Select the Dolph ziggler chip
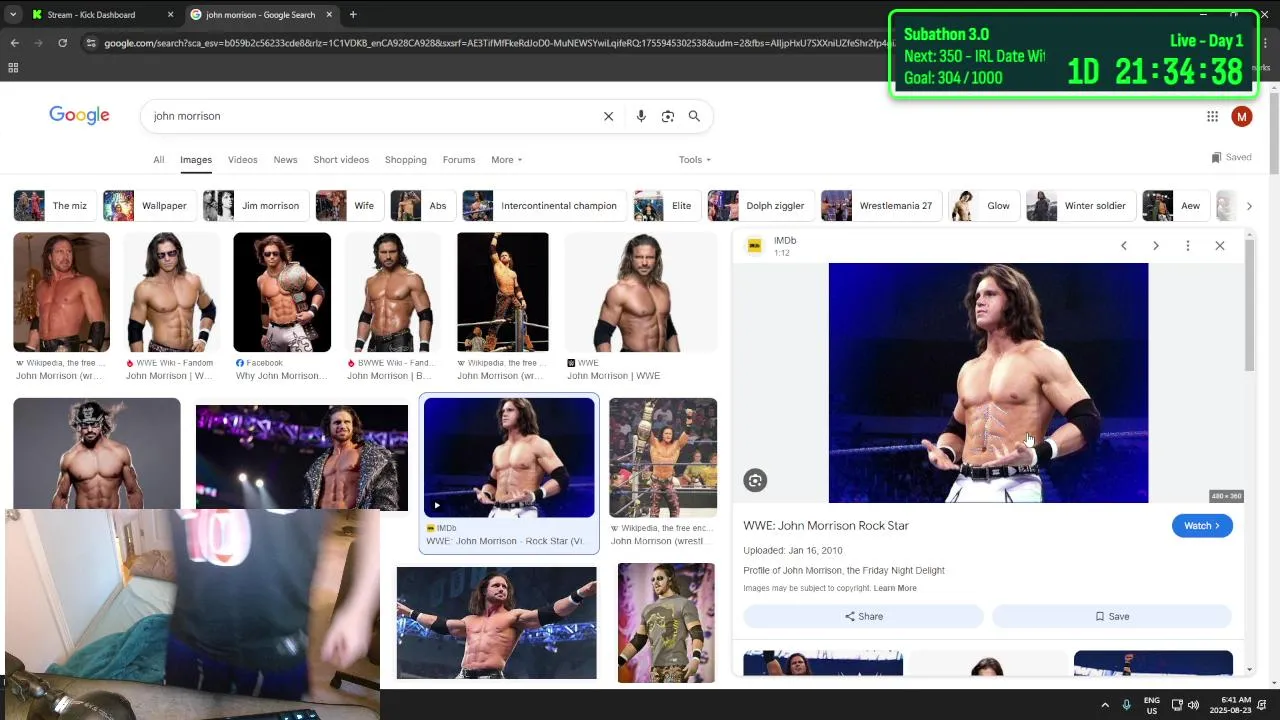This screenshot has width=1280, height=720. [760, 206]
